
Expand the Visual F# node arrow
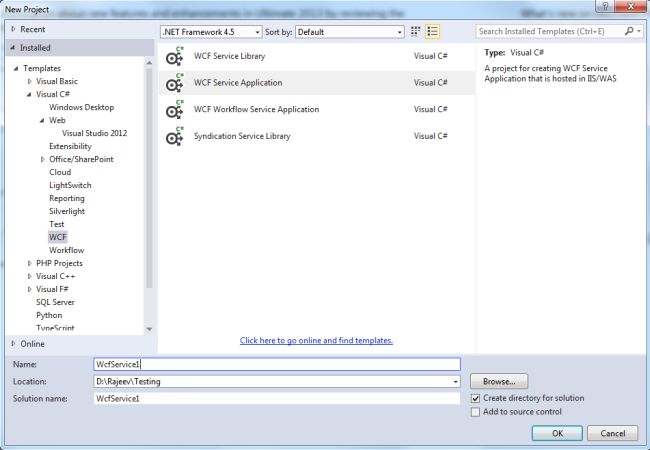pyautogui.click(x=29, y=289)
